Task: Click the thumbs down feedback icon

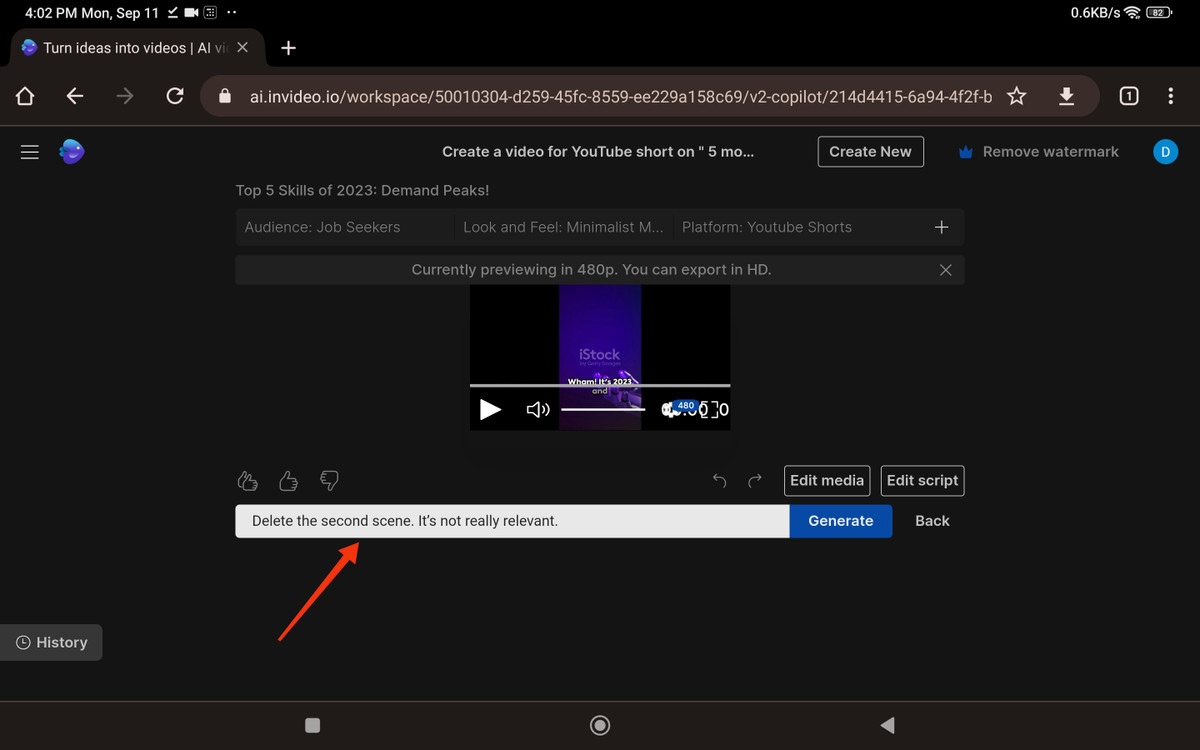Action: (x=329, y=481)
